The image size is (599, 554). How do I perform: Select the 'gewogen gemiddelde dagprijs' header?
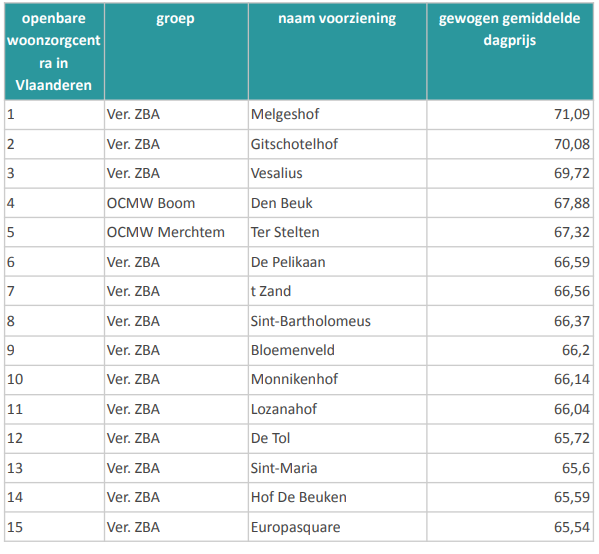click(x=510, y=52)
